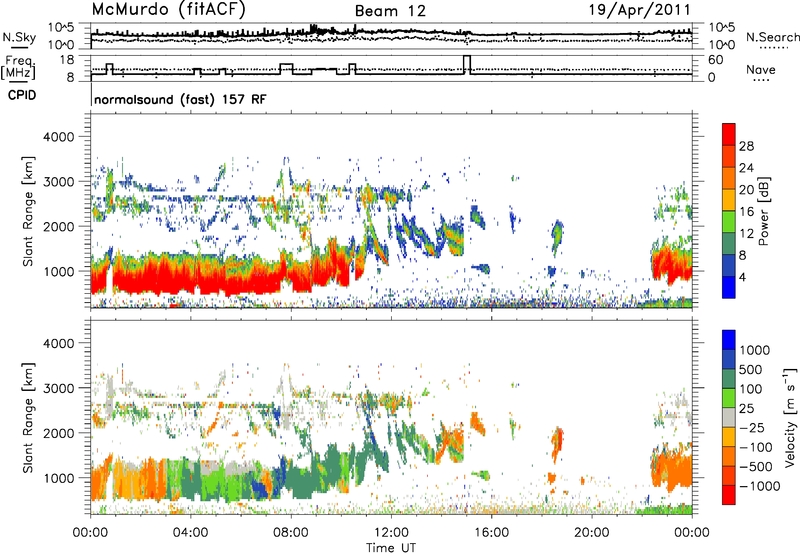Screen dimensions: 800x554
Task: Click the red -1000 velocity colorbar segment
Action: coord(729,495)
